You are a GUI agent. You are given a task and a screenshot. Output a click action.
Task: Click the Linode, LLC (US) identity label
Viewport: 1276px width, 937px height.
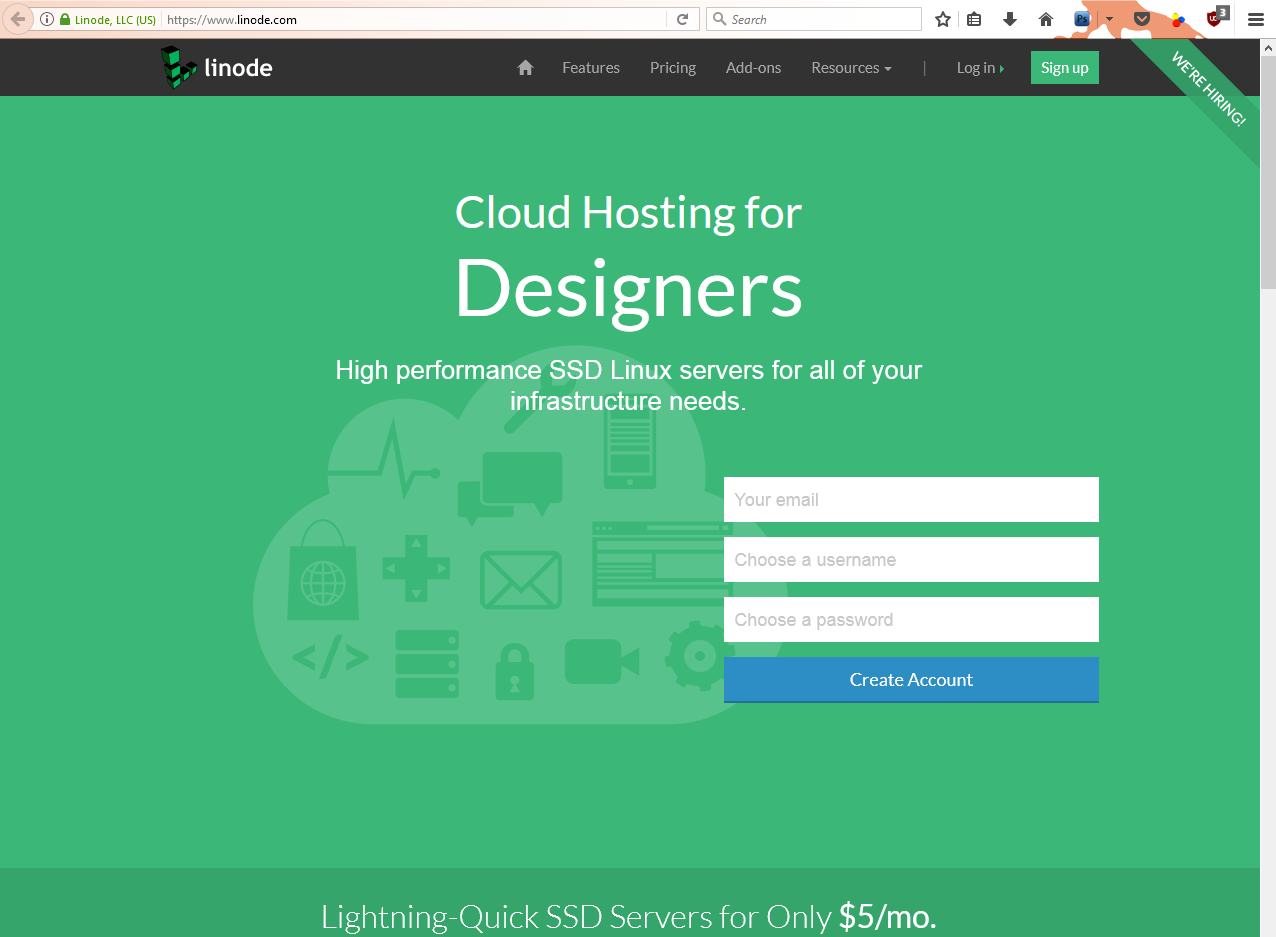pyautogui.click(x=115, y=19)
